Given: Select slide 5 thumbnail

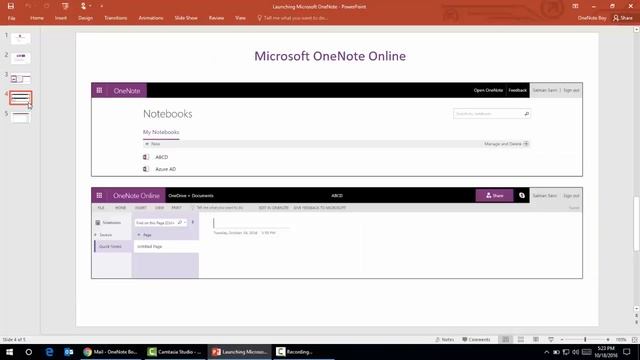Looking at the screenshot, I should (20, 118).
